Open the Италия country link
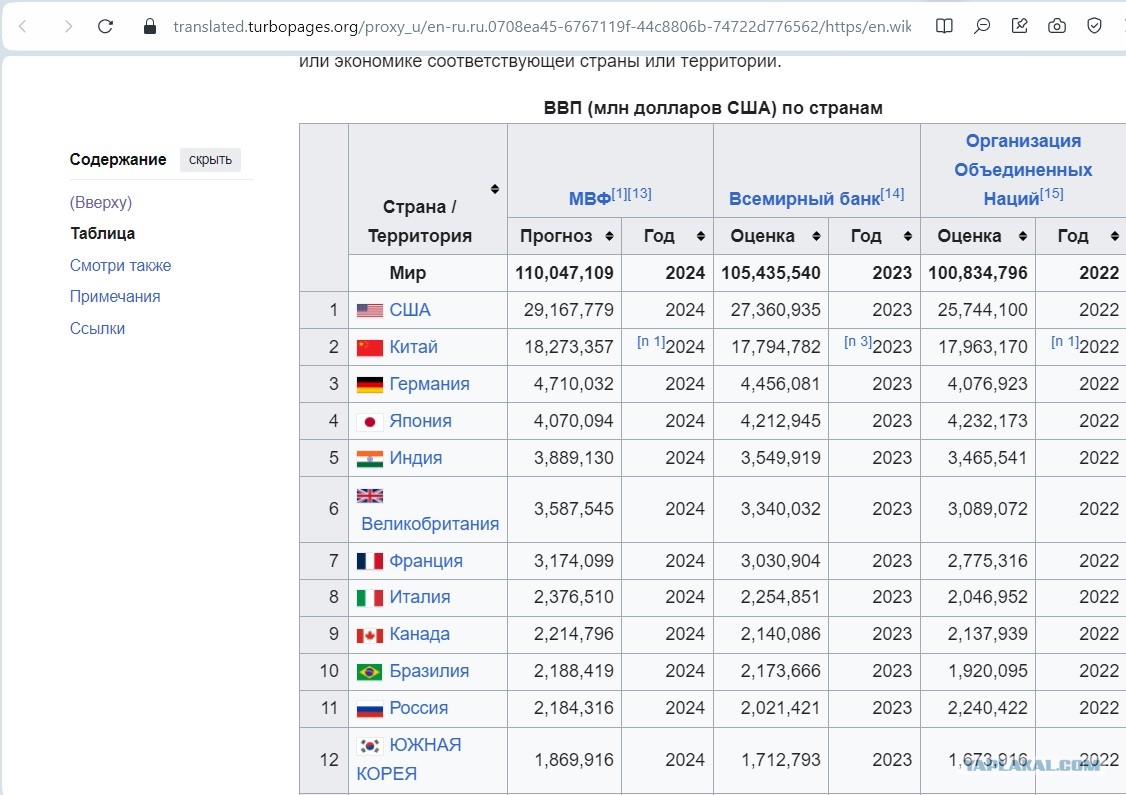This screenshot has width=1126, height=795. (420, 598)
